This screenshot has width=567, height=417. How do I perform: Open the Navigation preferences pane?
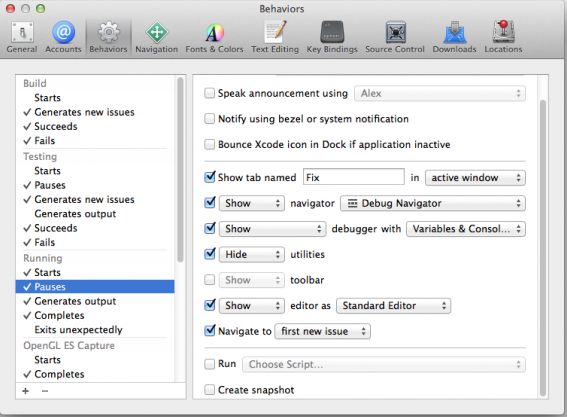(157, 37)
